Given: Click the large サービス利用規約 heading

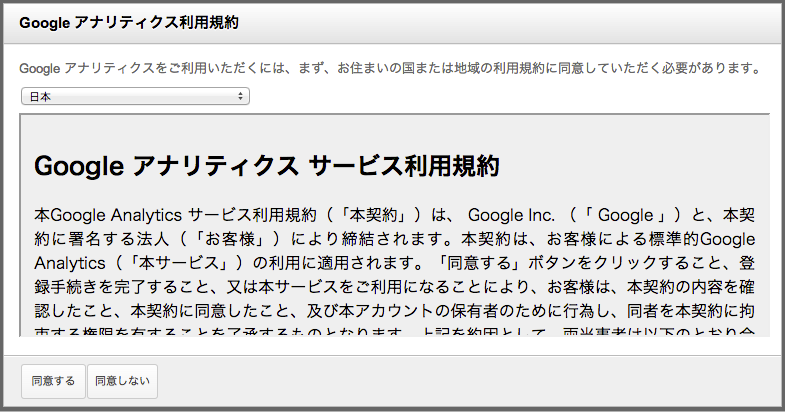Looking at the screenshot, I should point(266,166).
